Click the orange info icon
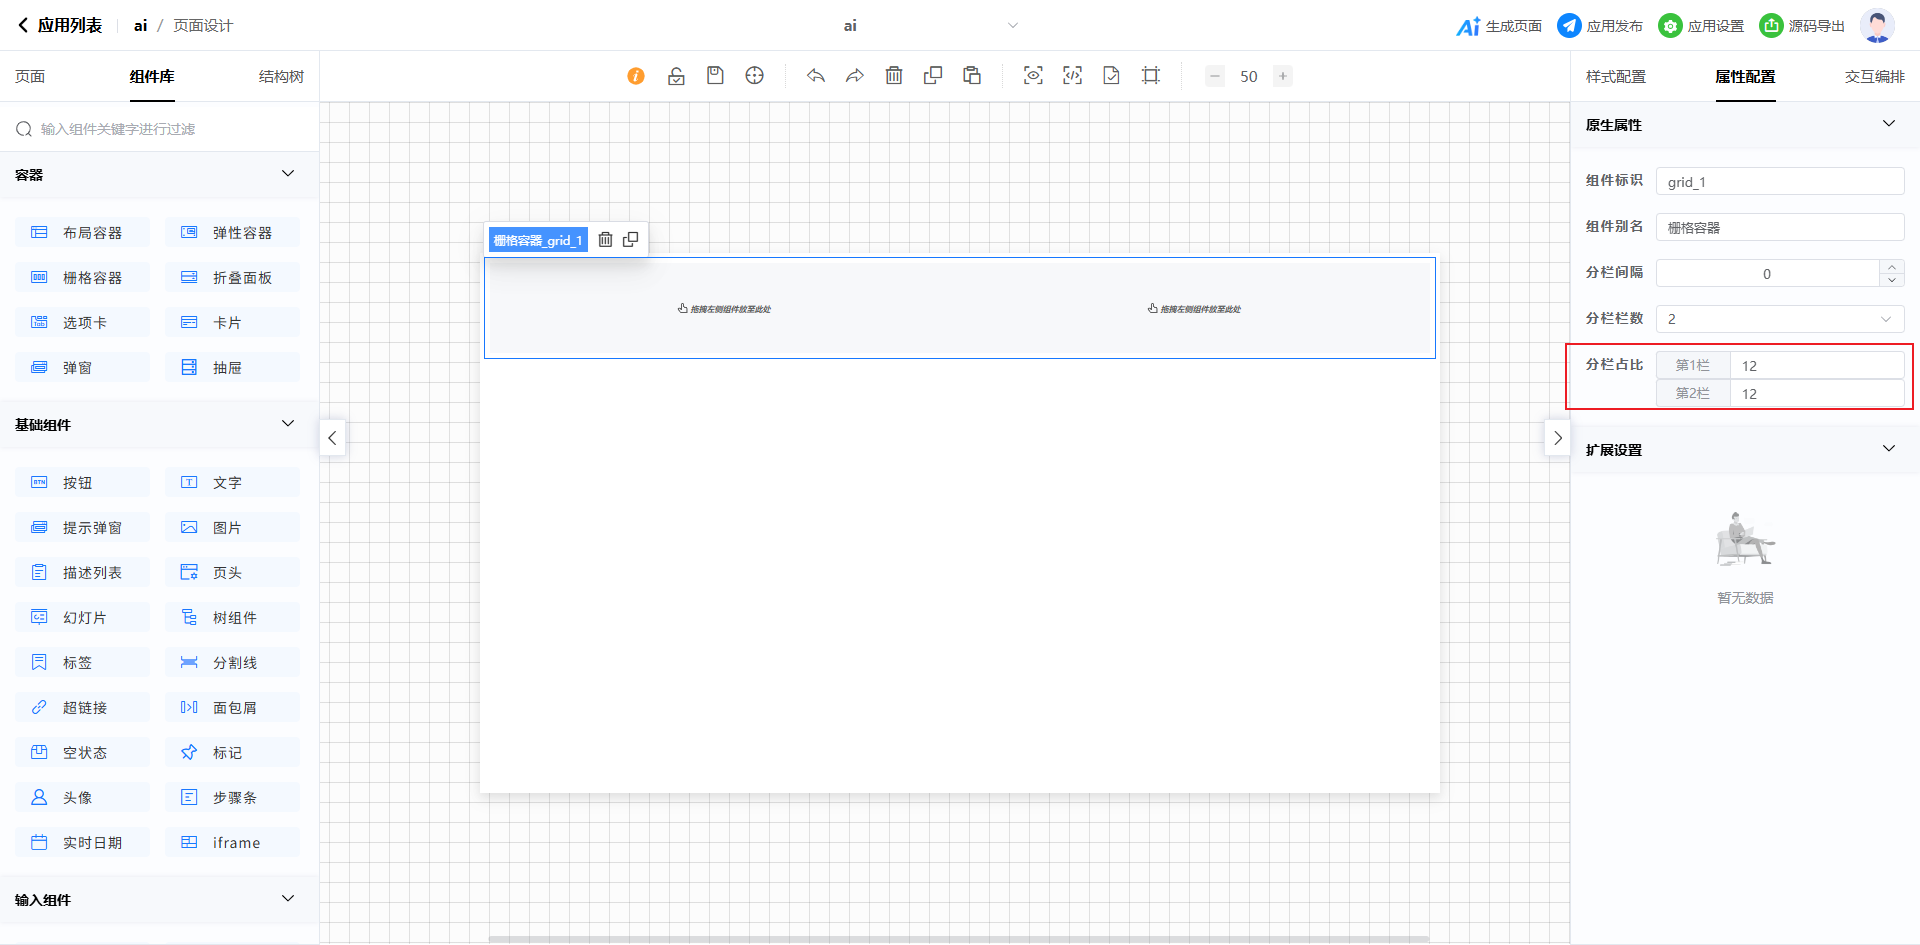The width and height of the screenshot is (1920, 945). pos(636,76)
